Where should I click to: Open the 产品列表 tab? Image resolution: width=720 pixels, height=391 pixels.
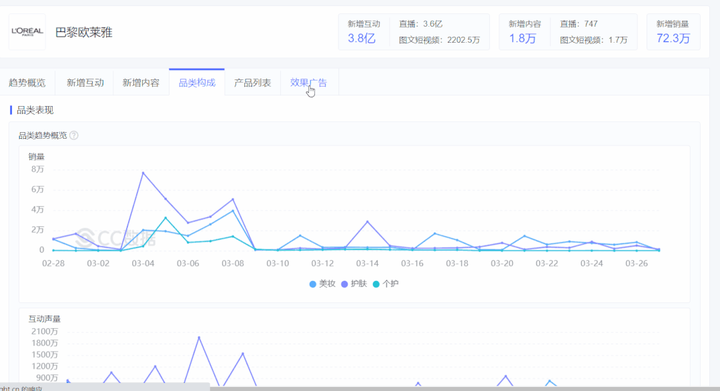pos(253,83)
